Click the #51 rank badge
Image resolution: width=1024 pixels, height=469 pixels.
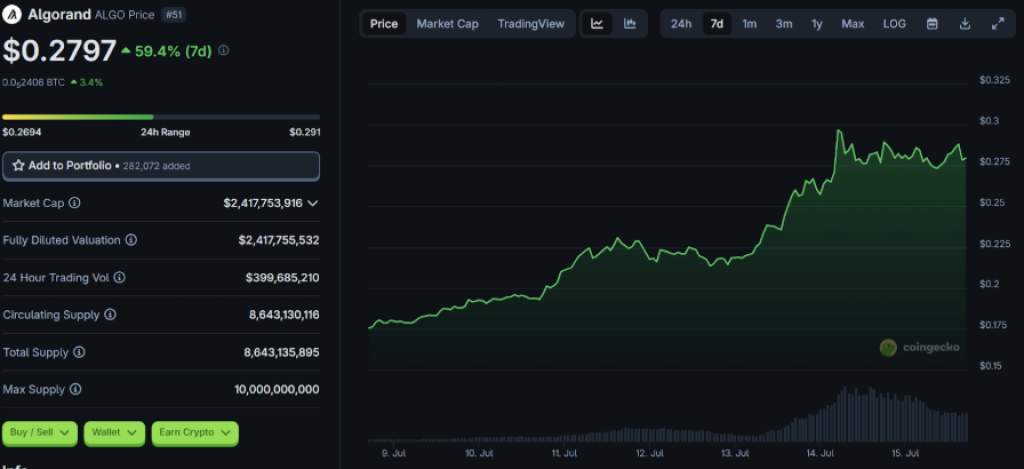click(173, 14)
